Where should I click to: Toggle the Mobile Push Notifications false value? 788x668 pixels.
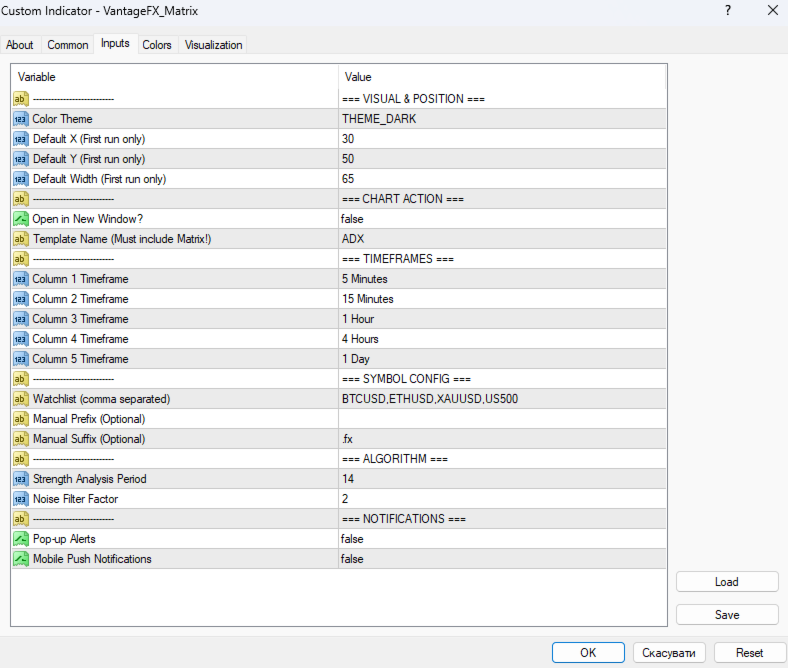click(x=502, y=559)
